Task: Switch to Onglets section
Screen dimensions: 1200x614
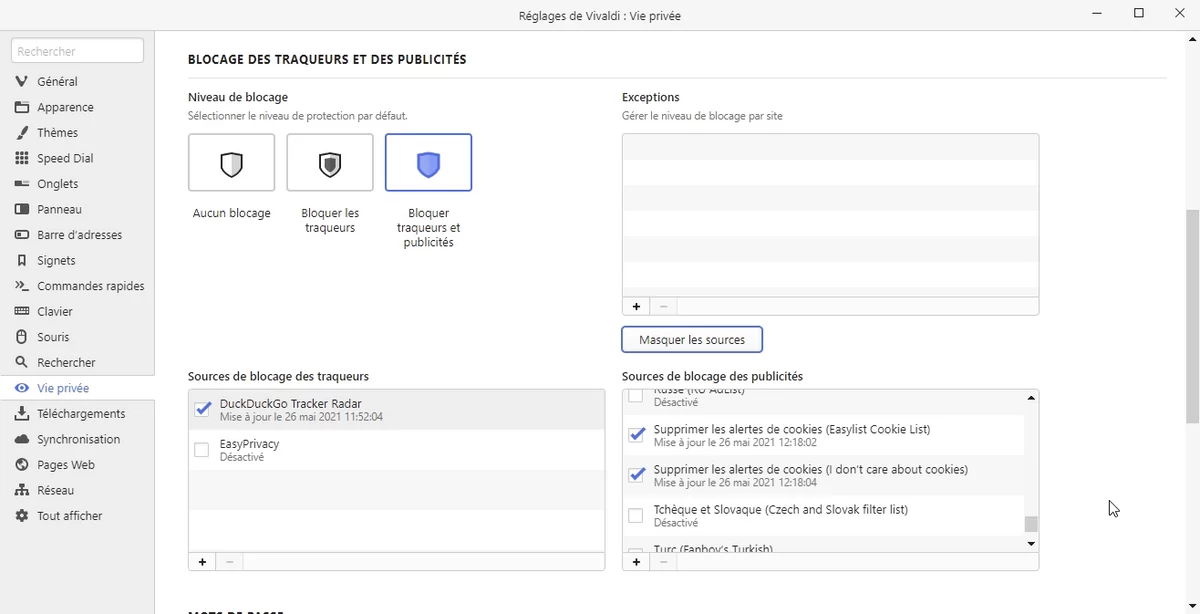Action: (57, 184)
